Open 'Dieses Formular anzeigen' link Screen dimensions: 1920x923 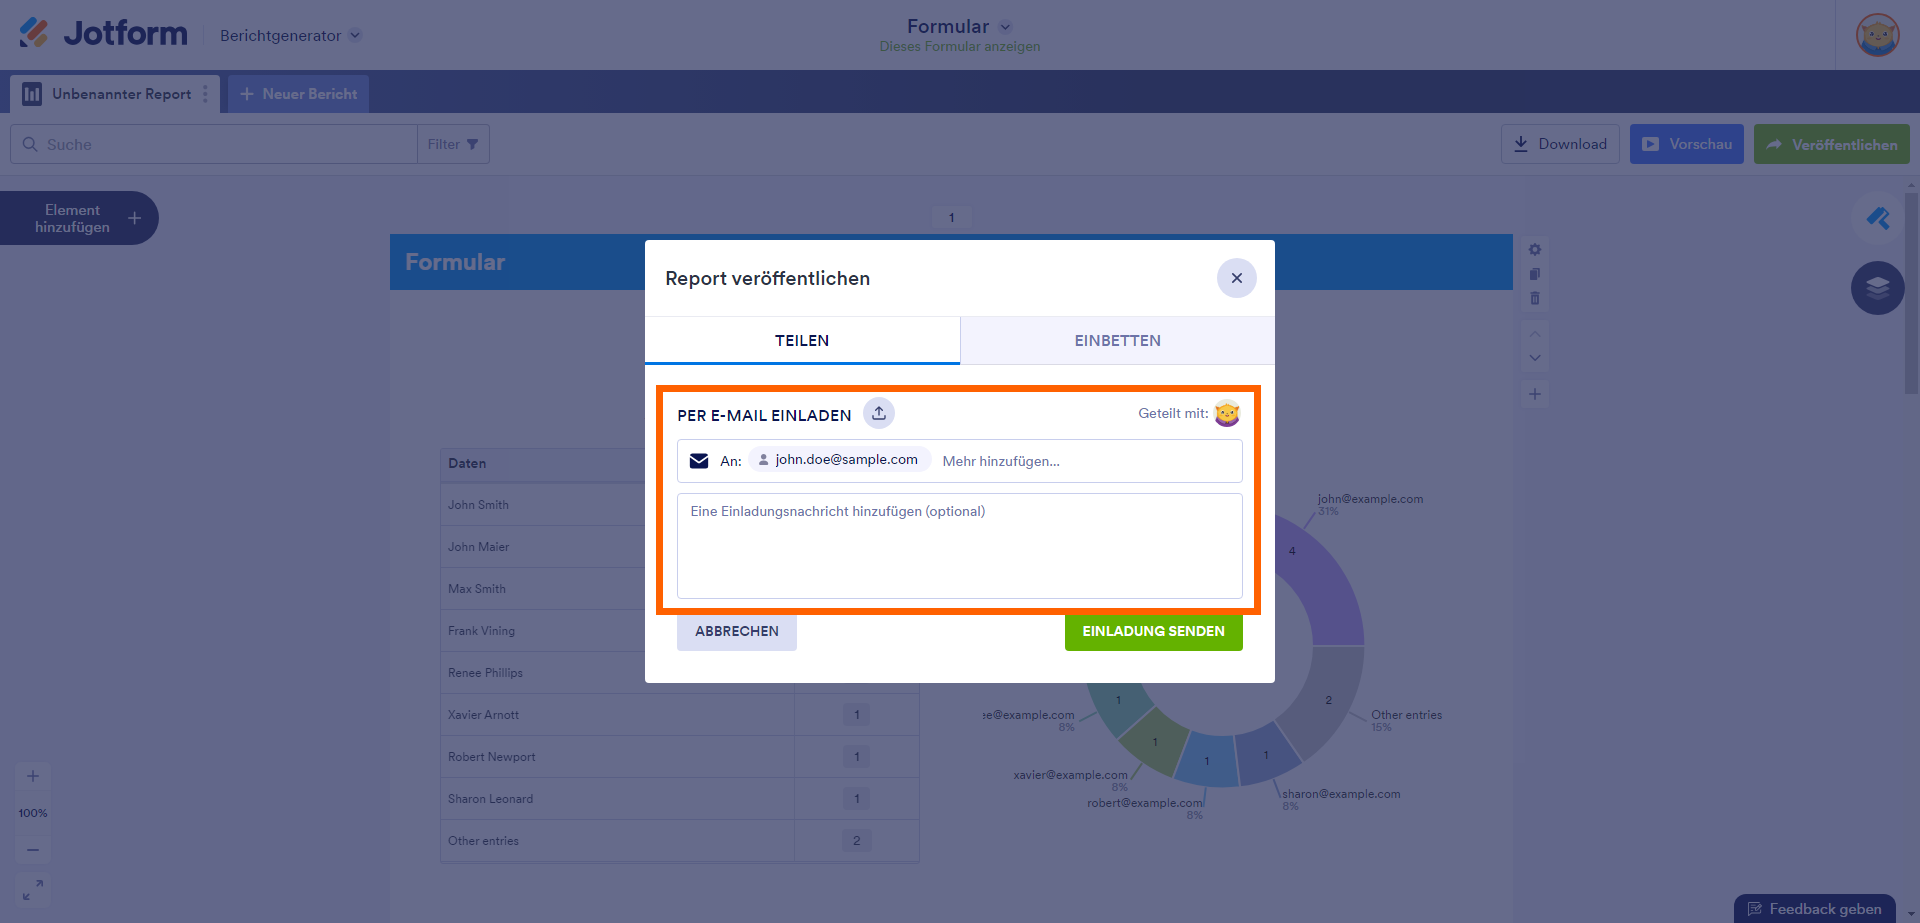pos(960,47)
